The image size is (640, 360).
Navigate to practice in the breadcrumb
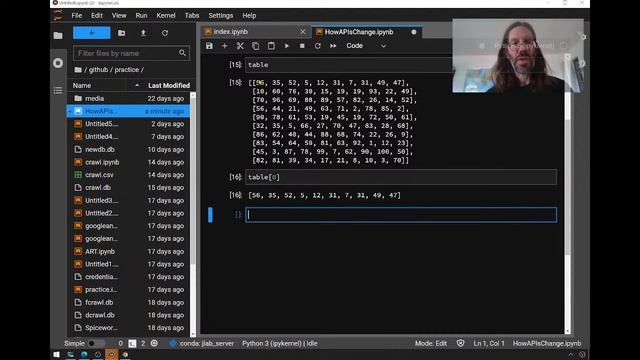click(127, 70)
